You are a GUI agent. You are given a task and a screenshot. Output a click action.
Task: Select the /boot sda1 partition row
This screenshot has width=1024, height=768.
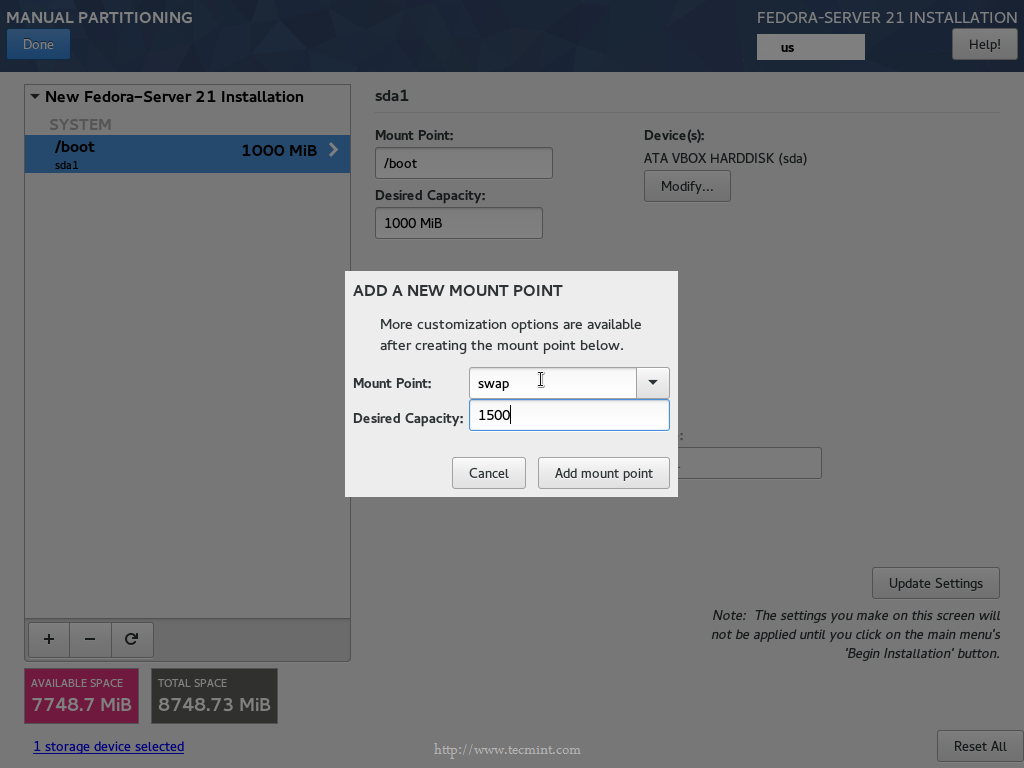(187, 154)
